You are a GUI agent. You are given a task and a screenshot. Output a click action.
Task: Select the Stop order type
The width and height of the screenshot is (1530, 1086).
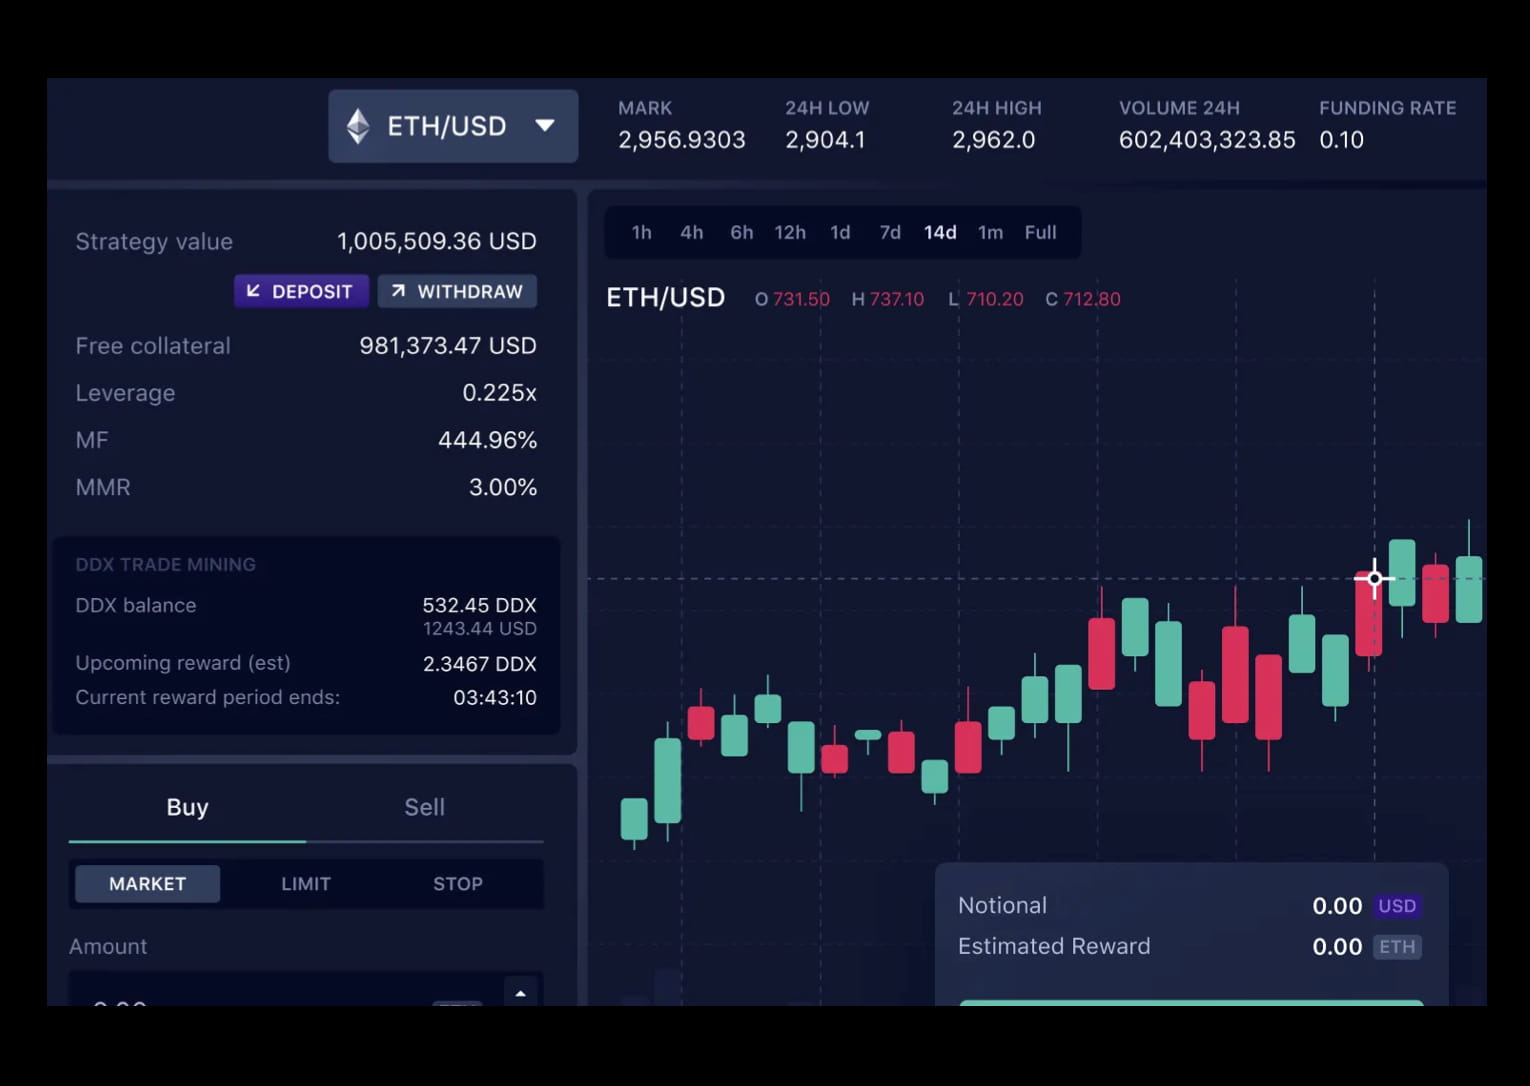[457, 884]
